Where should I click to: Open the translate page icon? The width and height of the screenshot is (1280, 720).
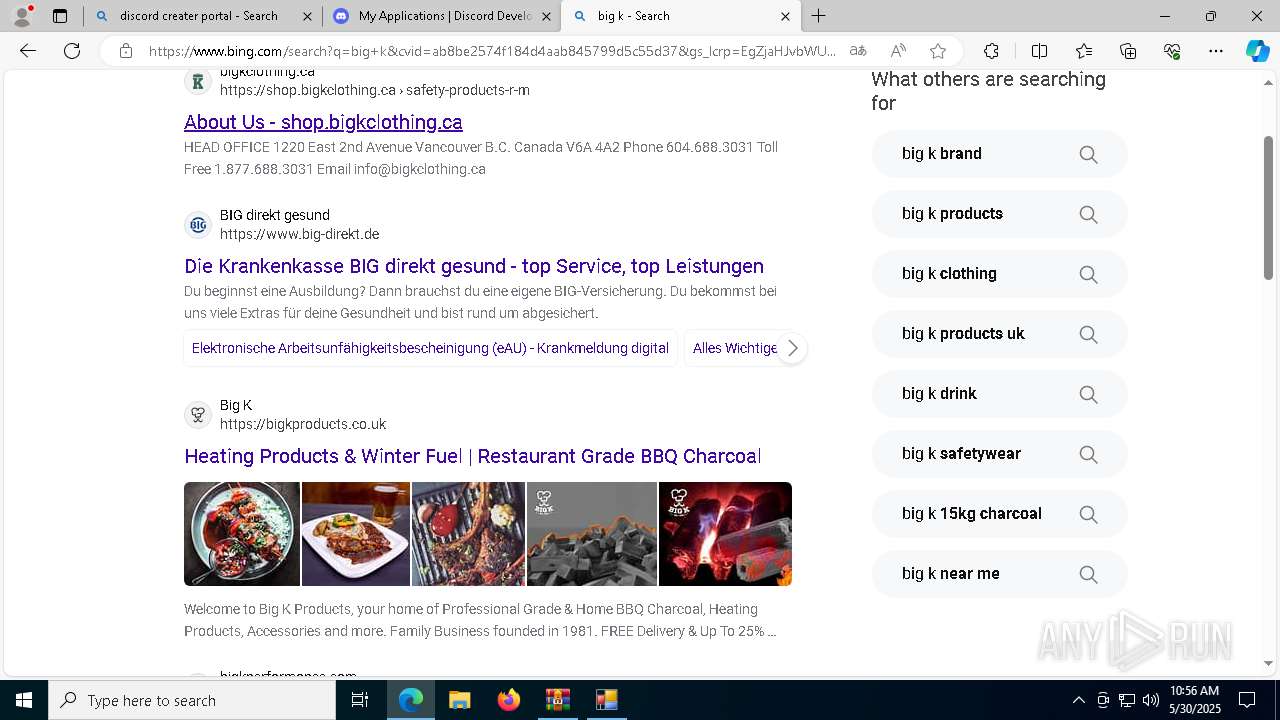coord(858,51)
